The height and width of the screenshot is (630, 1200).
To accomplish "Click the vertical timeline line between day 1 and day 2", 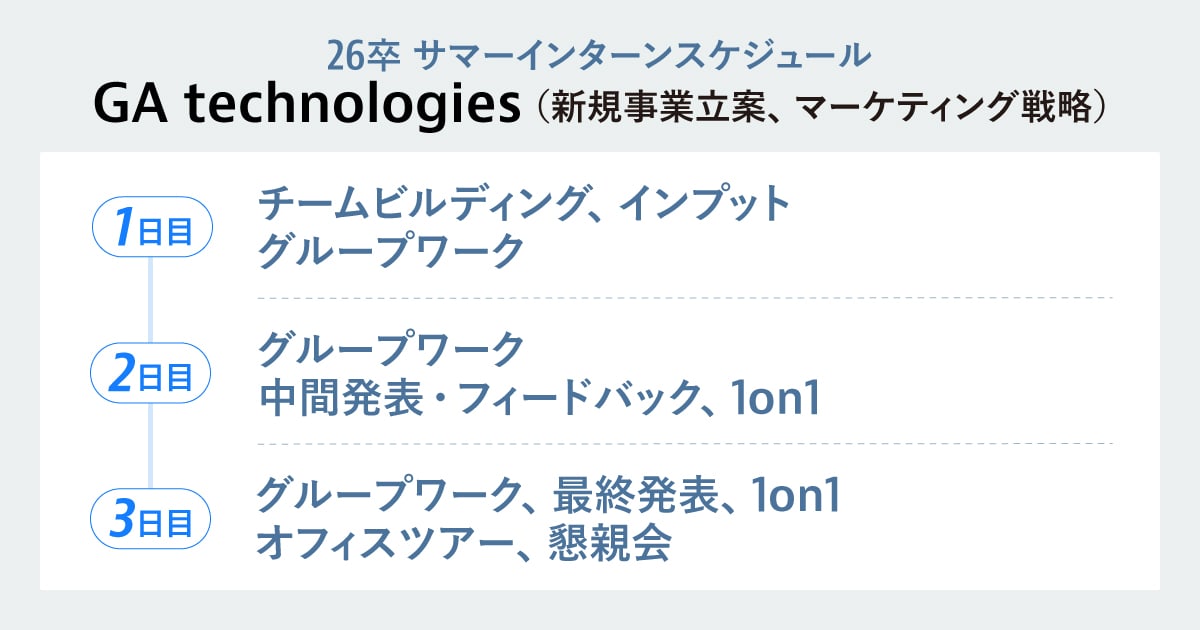I will point(150,300).
